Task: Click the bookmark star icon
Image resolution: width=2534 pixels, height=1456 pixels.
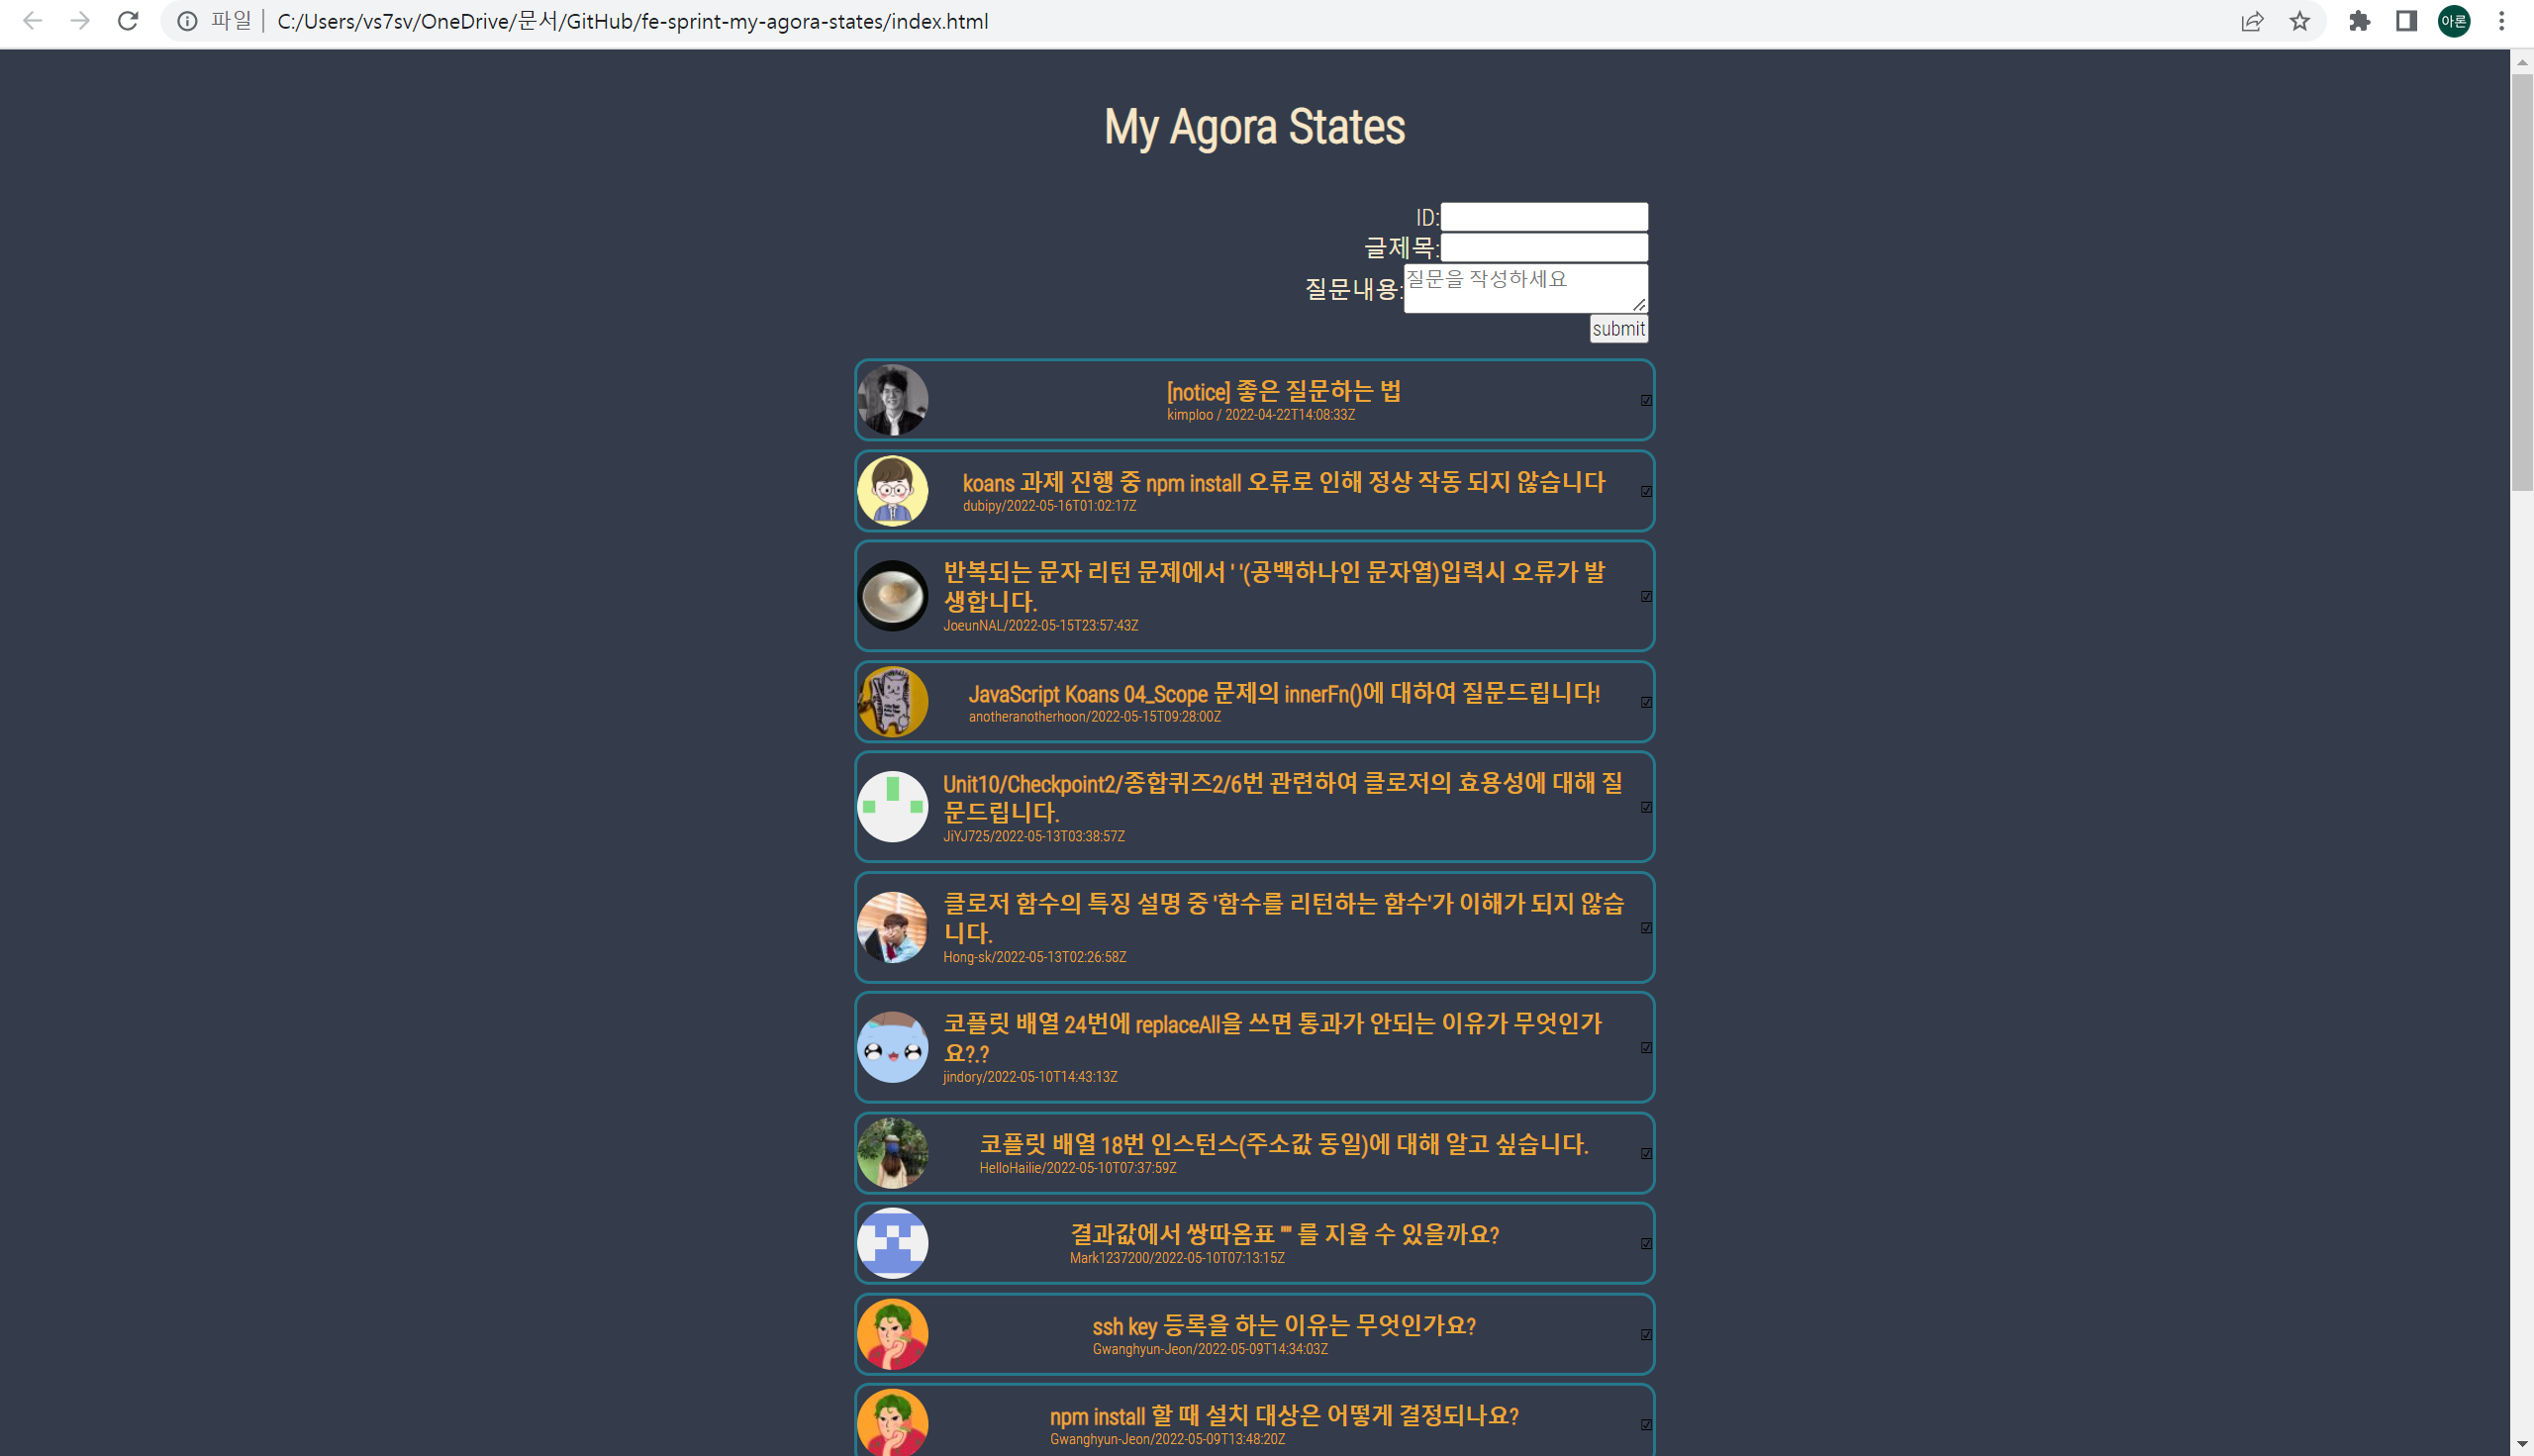Action: click(x=2300, y=21)
